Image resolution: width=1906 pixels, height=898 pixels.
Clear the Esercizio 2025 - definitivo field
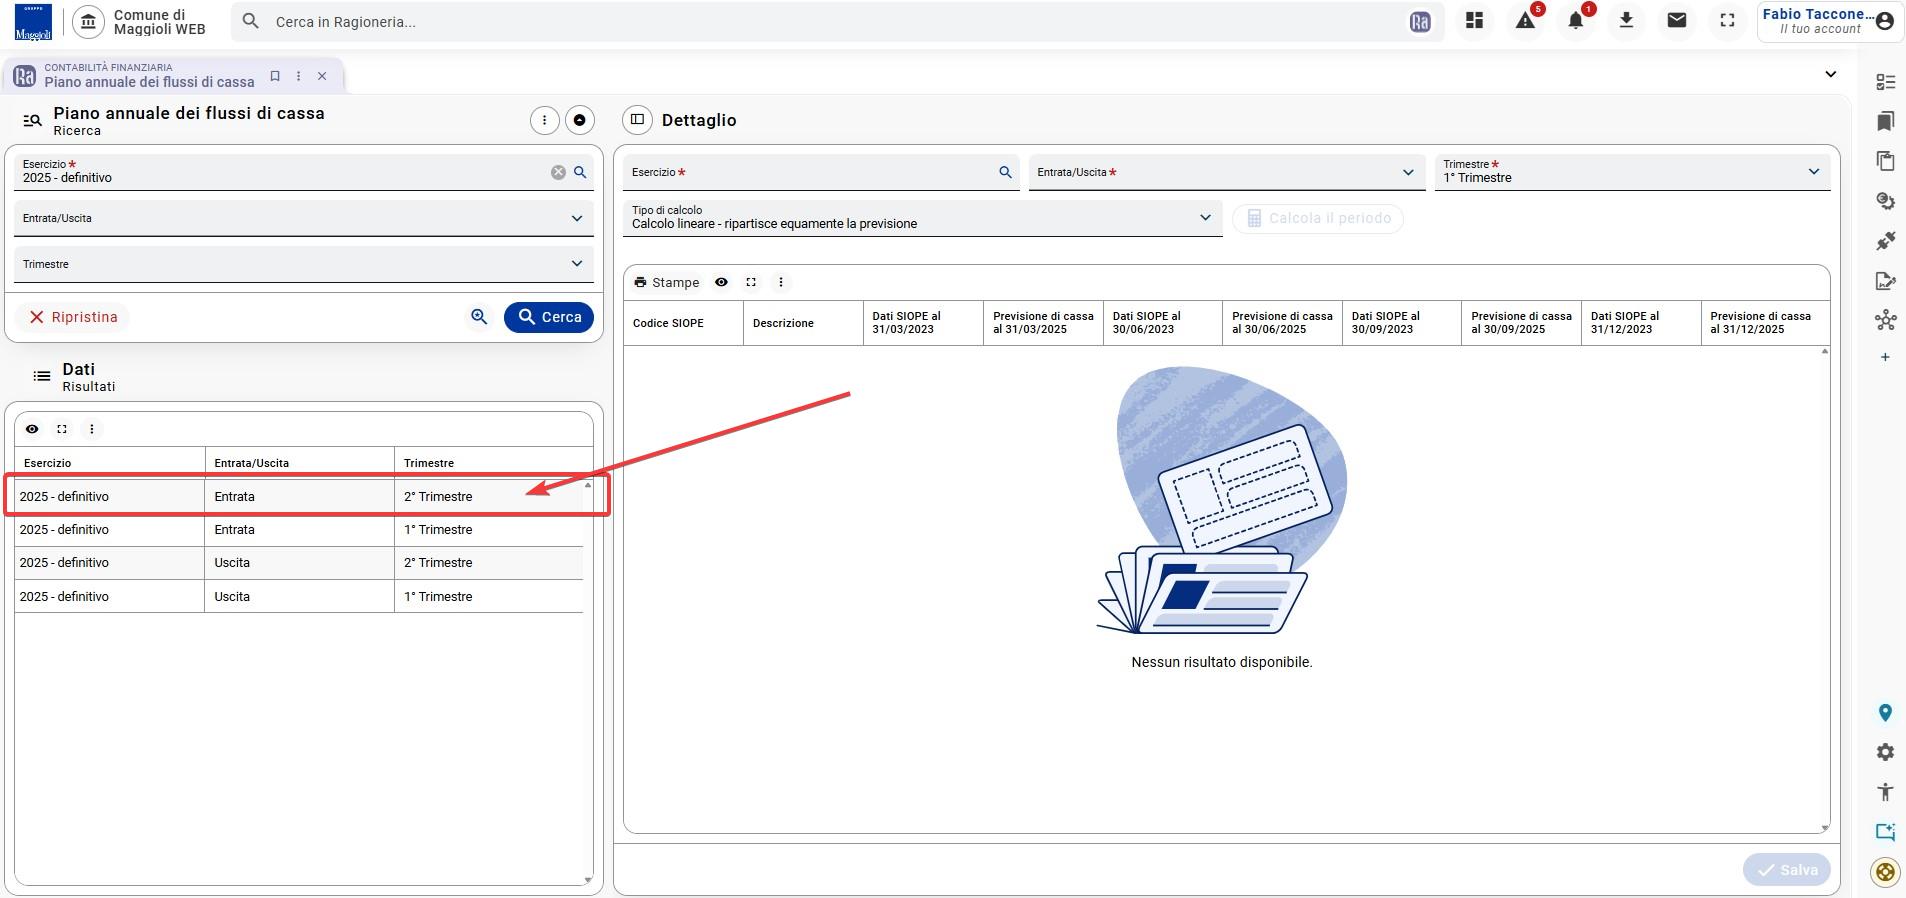[x=558, y=172]
